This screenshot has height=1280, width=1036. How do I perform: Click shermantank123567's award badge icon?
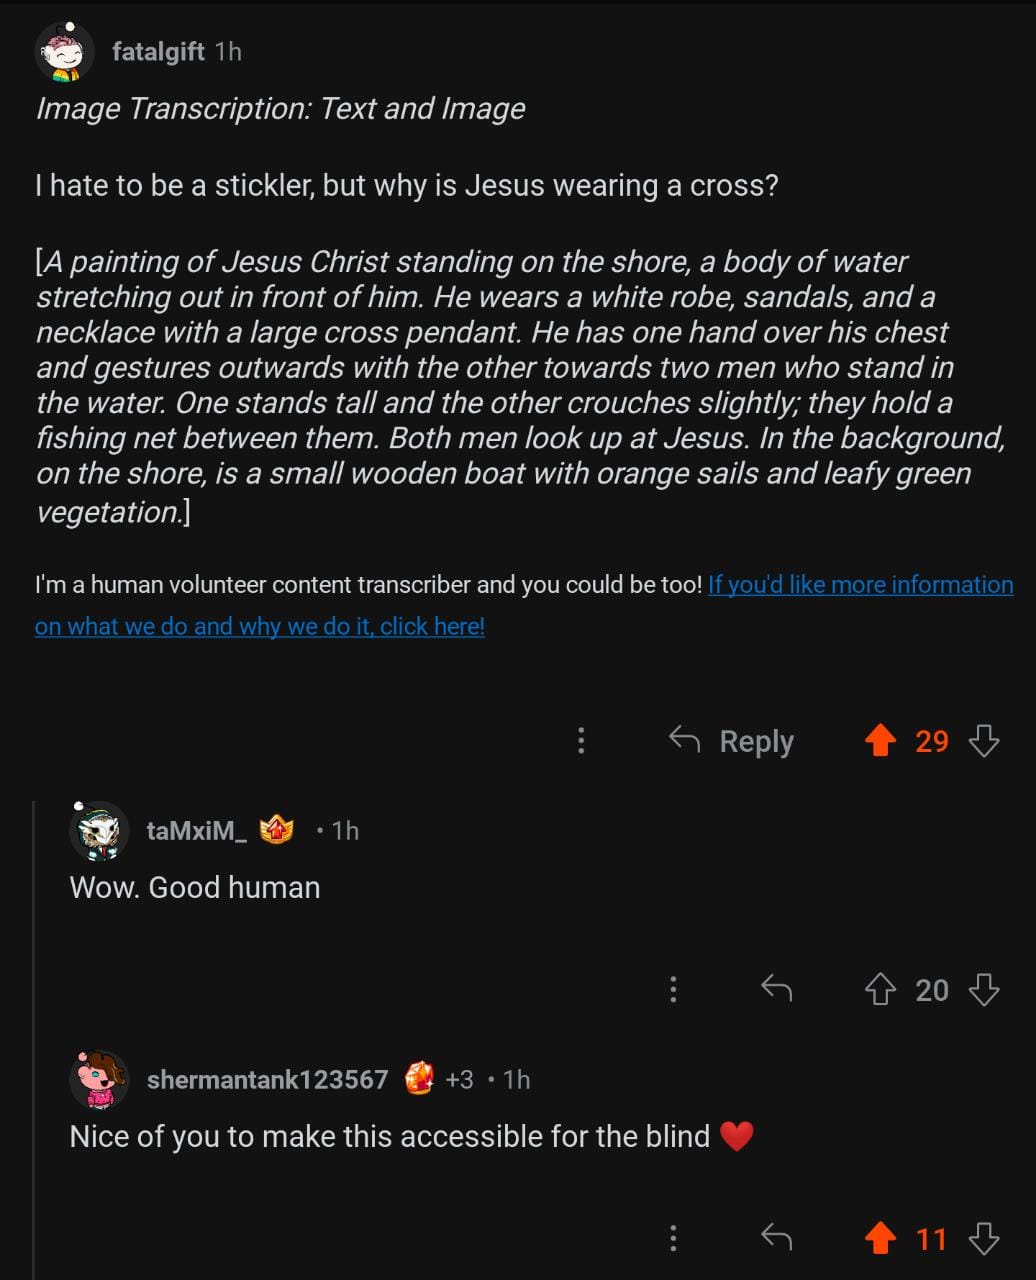pos(419,1079)
